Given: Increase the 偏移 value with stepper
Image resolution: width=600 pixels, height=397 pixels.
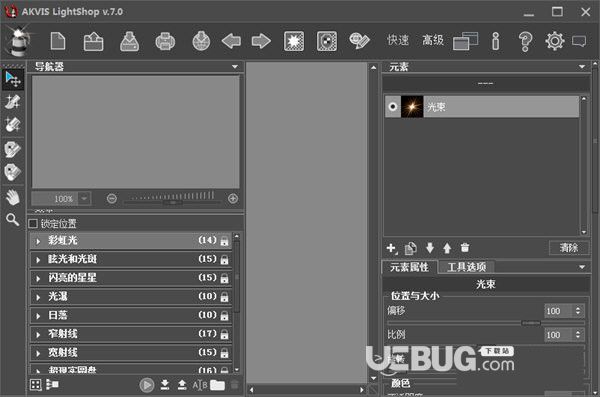Looking at the screenshot, I should [578, 308].
